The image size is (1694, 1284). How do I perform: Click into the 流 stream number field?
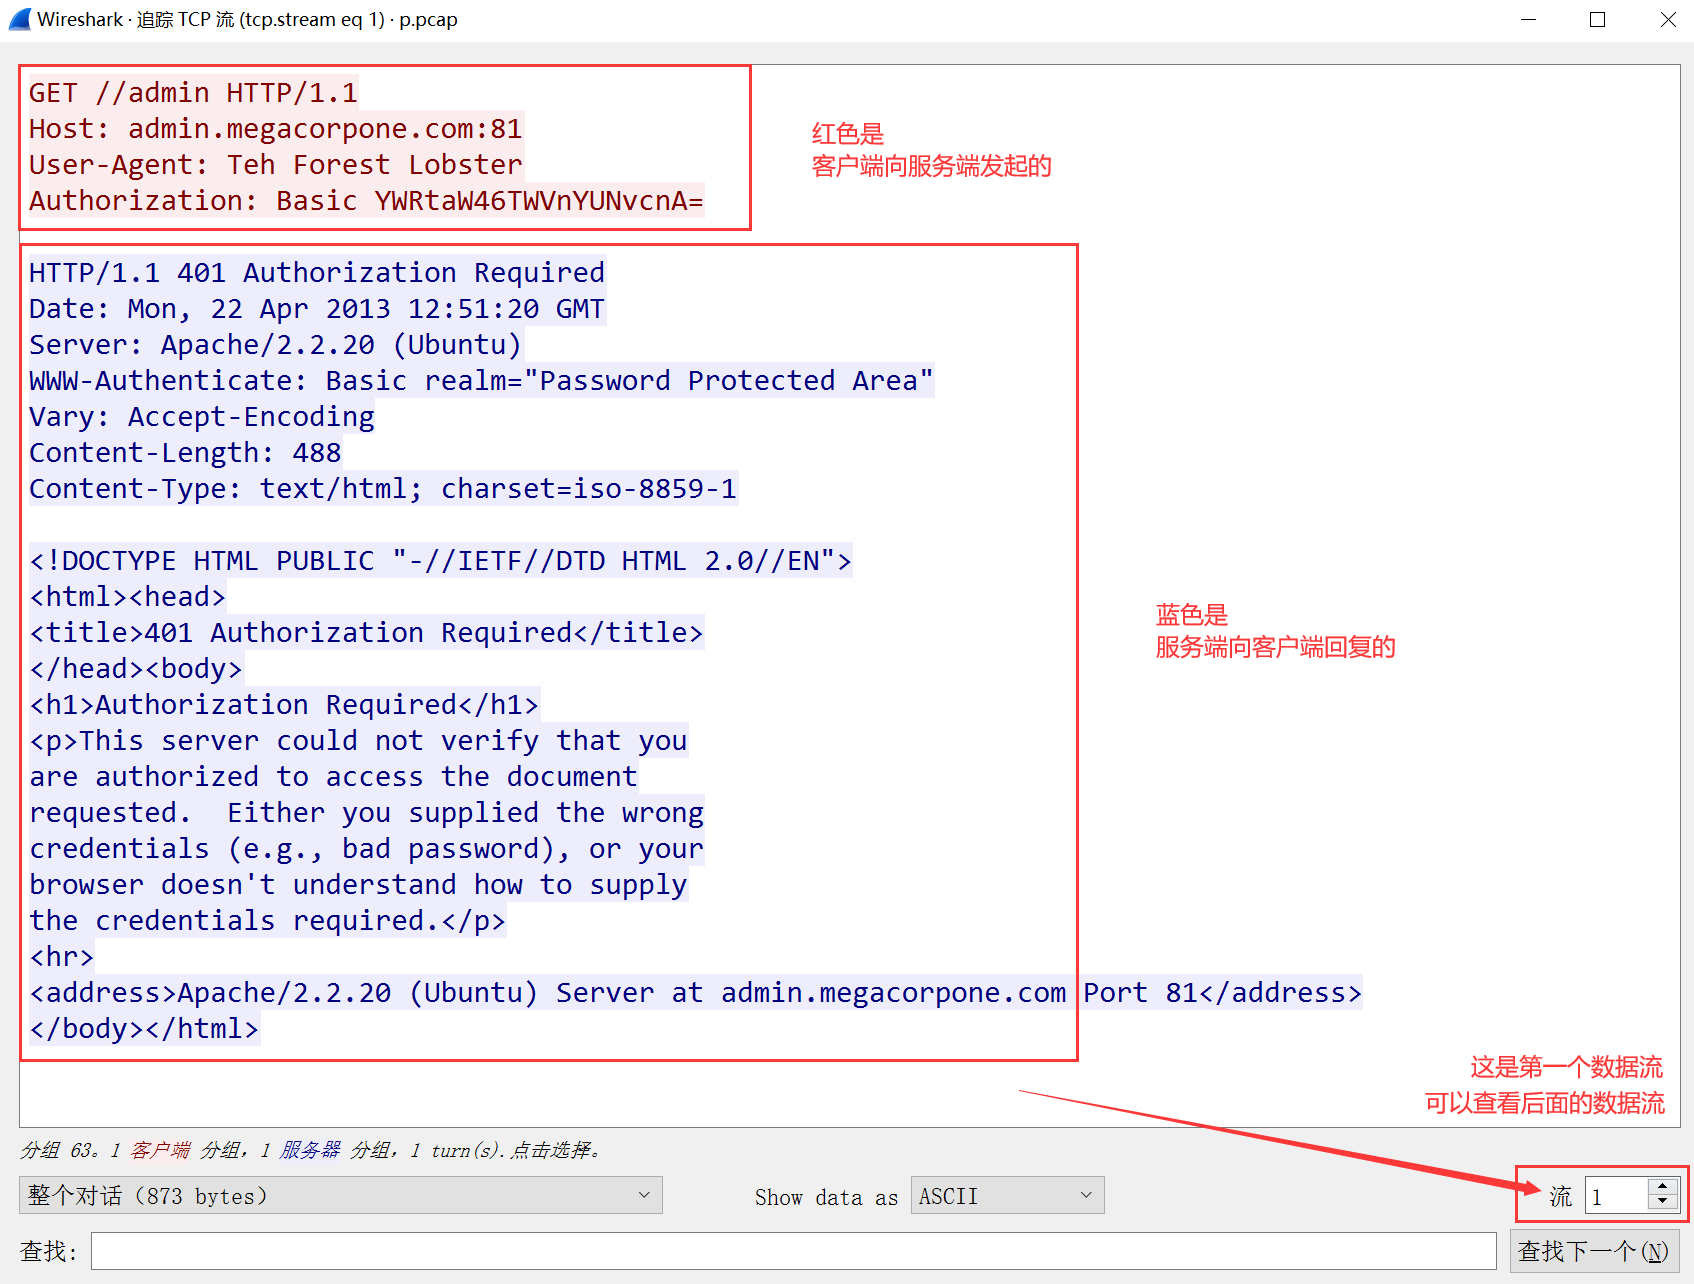tap(1616, 1196)
